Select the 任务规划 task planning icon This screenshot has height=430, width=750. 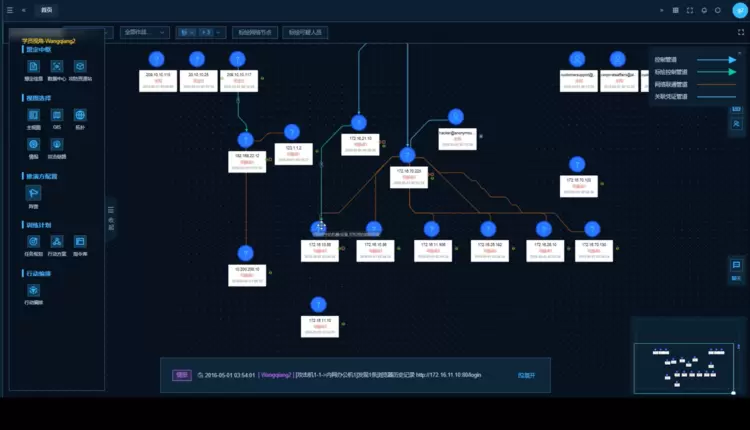coord(33,242)
